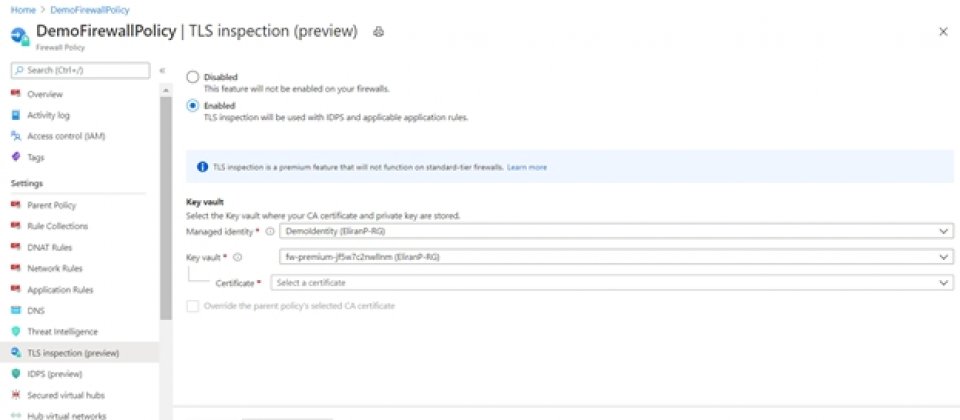The image size is (960, 420).
Task: Select the Disabled radio button
Action: 193,77
